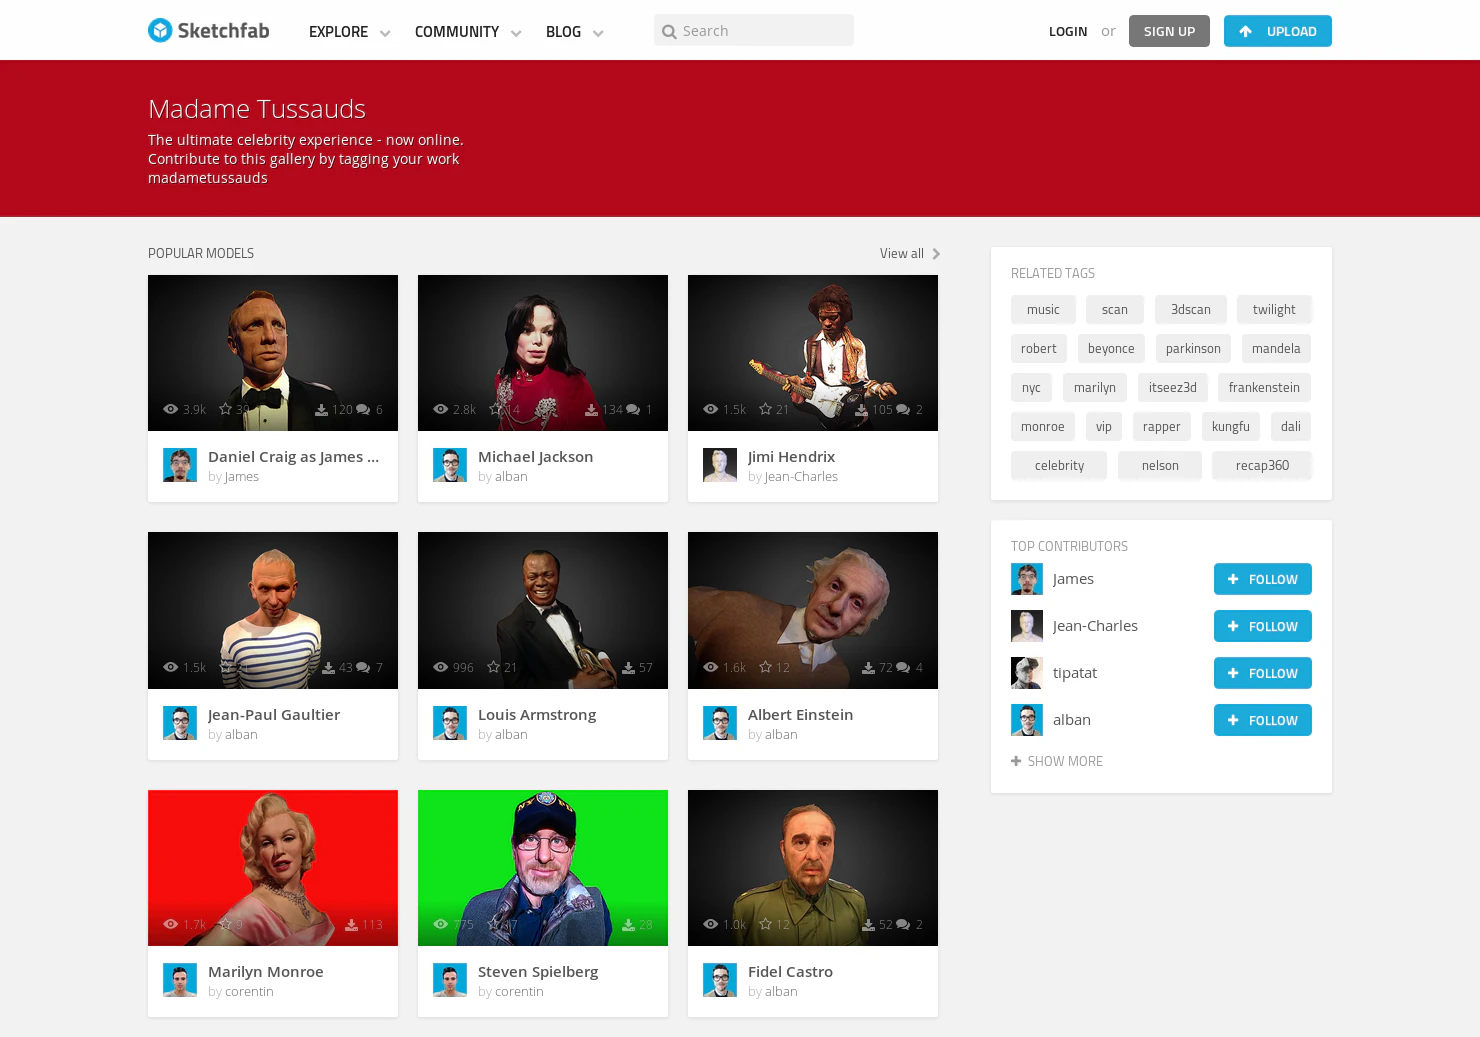Image resolution: width=1480 pixels, height=1037 pixels.
Task: Click corentin's avatar on Steven Spielberg card
Action: [x=450, y=980]
